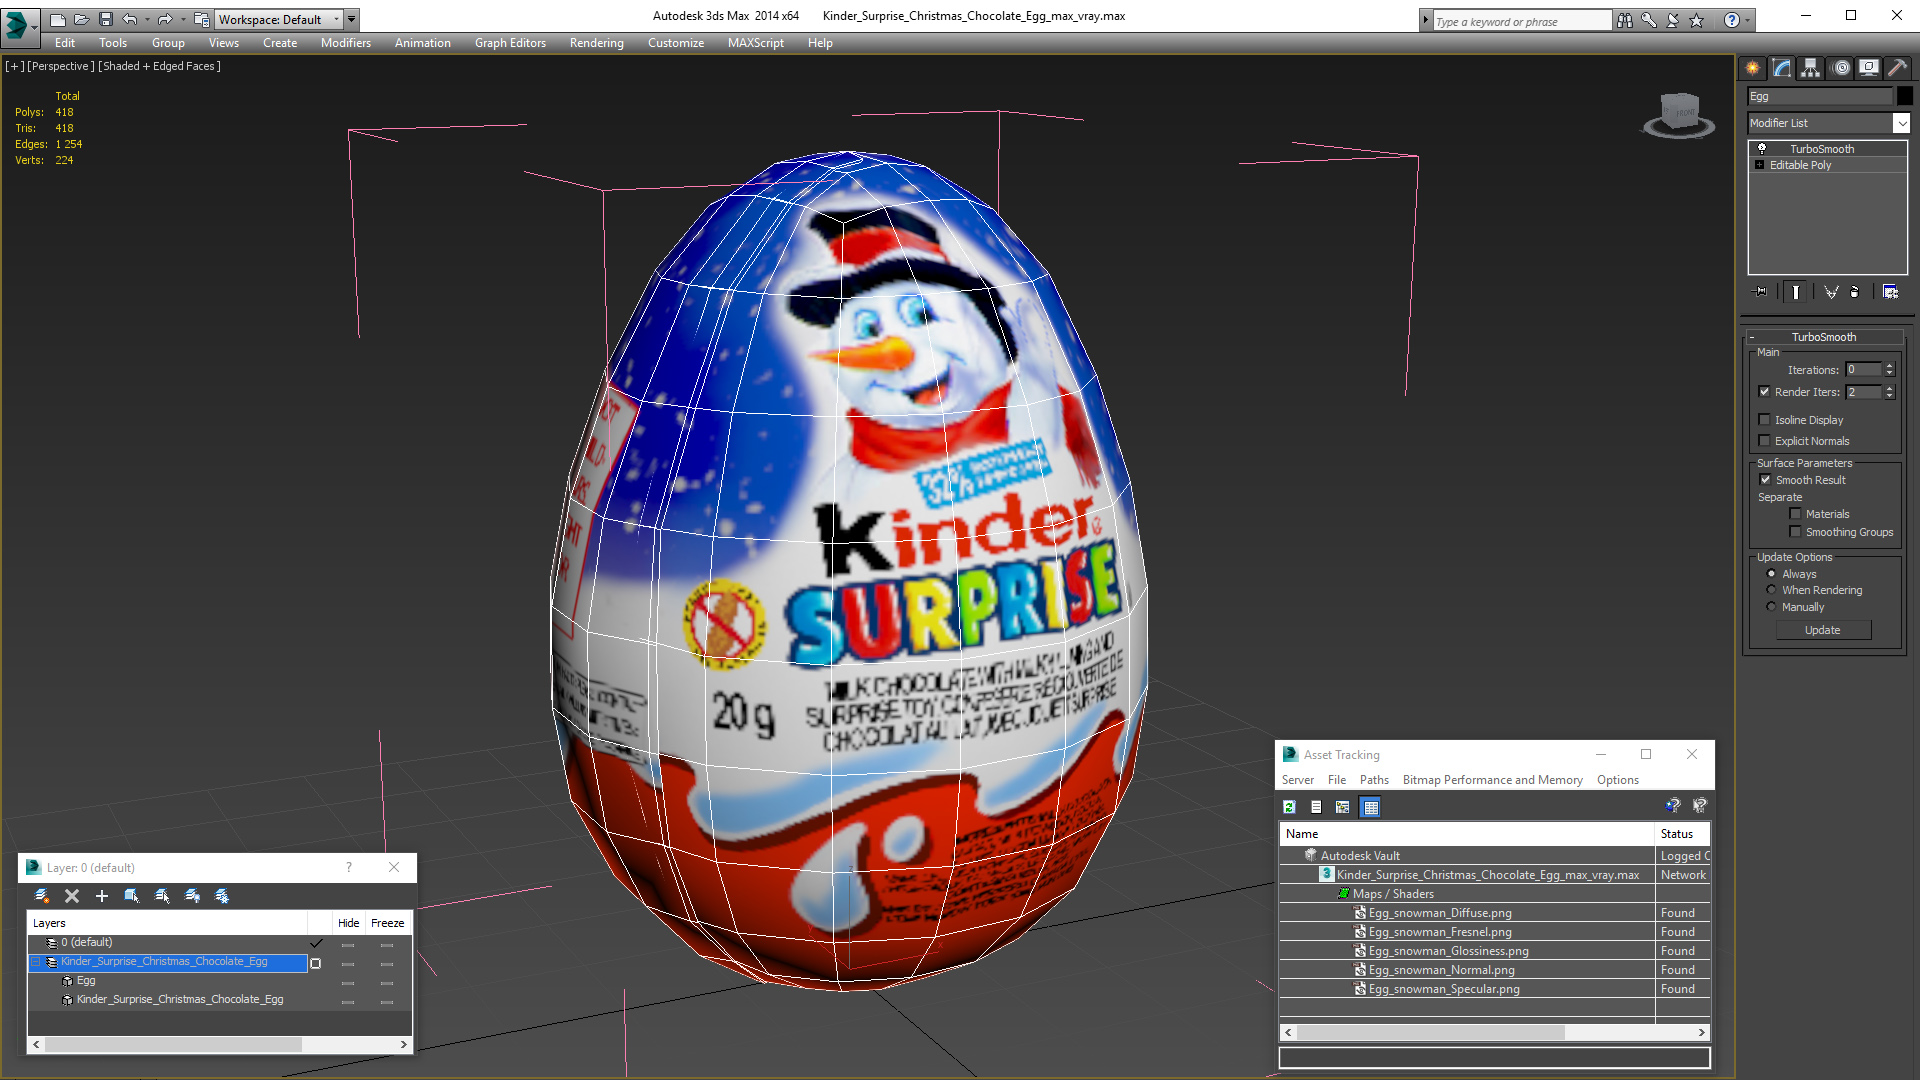
Task: Select the When Rendering update option
Action: pos(1771,590)
